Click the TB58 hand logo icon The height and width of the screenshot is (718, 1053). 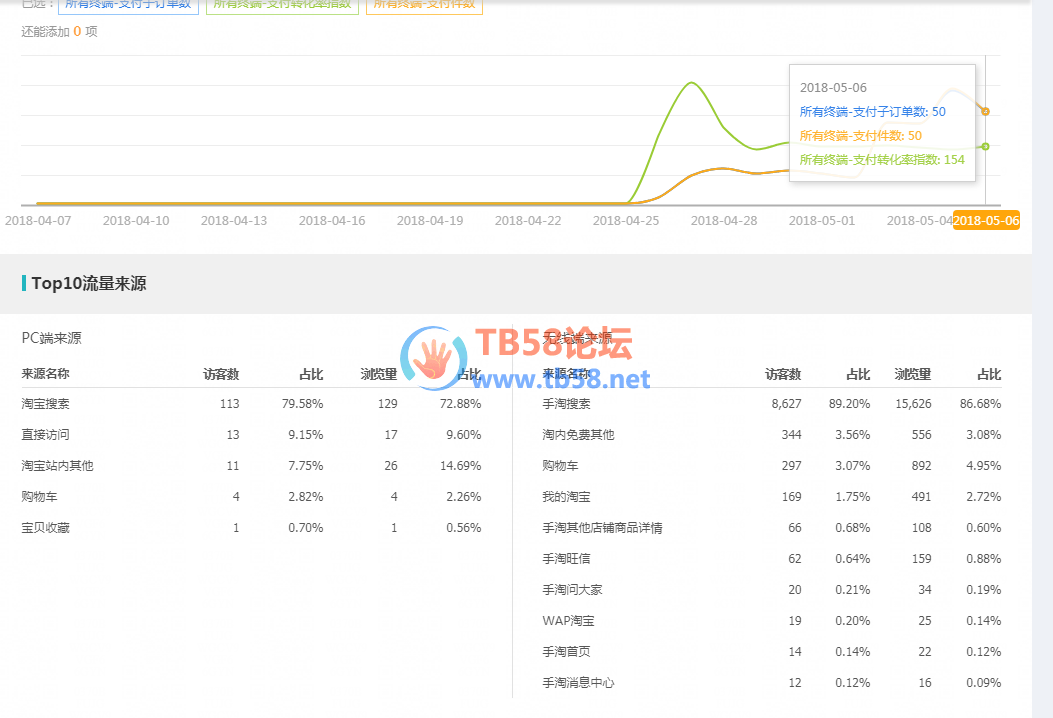point(434,358)
